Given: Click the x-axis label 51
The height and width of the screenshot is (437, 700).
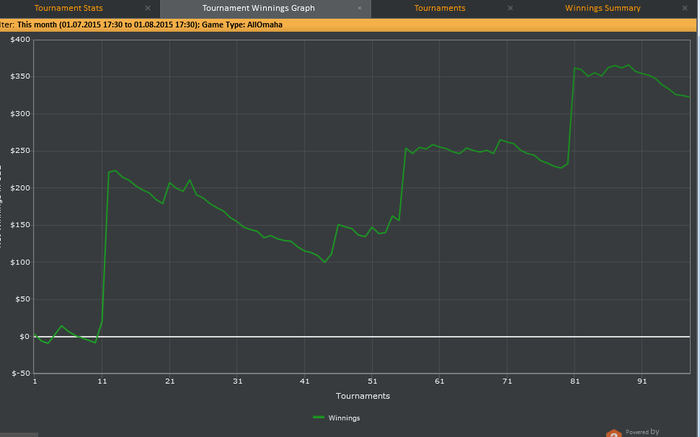Looking at the screenshot, I should [x=372, y=381].
